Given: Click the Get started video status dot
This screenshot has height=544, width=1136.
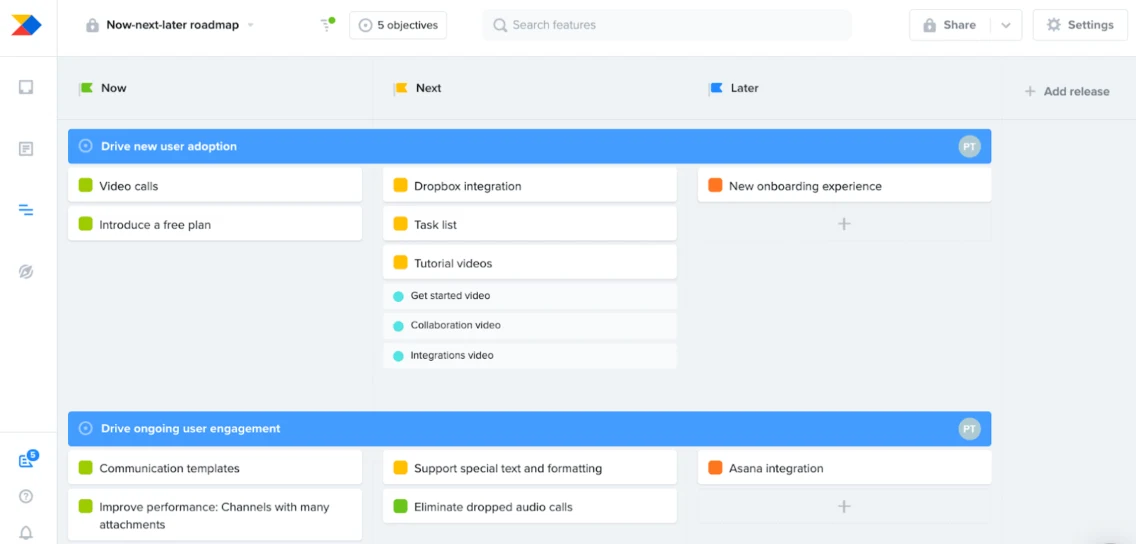Looking at the screenshot, I should 398,296.
